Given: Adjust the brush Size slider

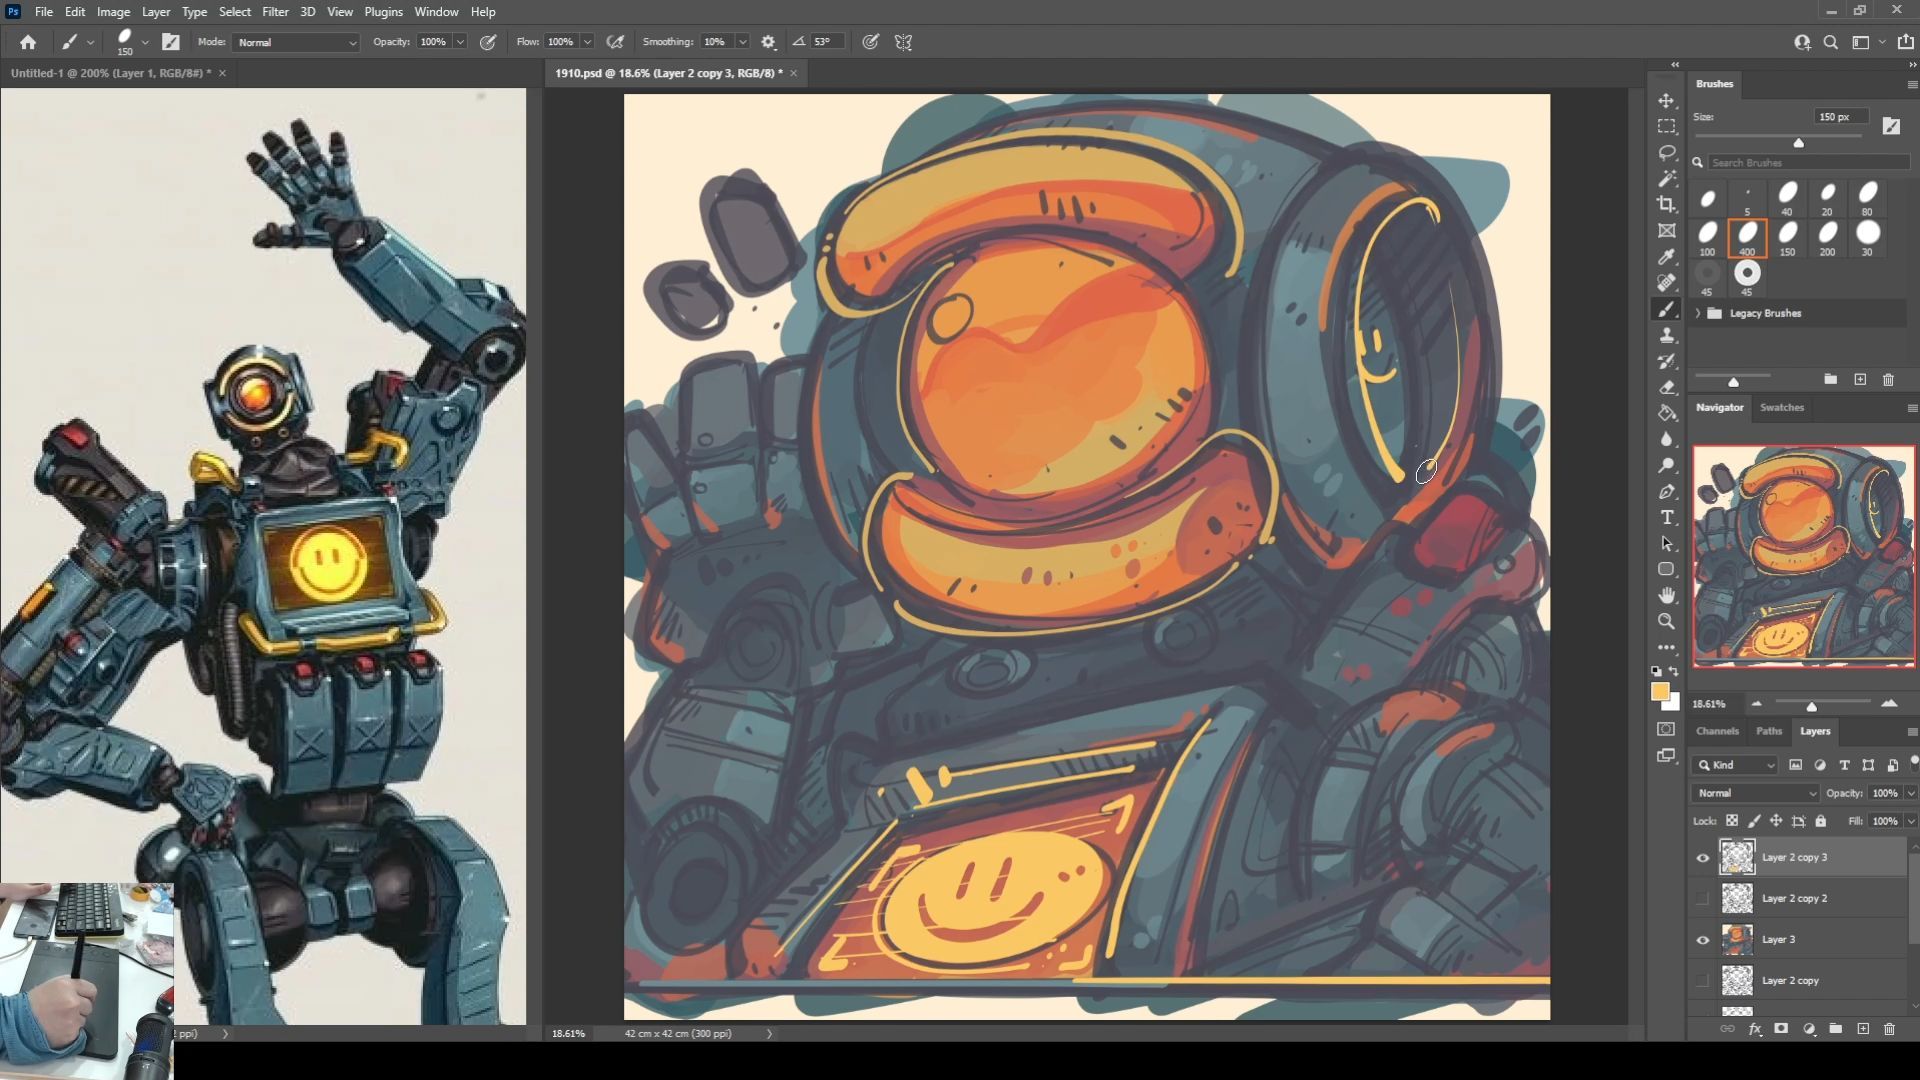Looking at the screenshot, I should (x=1799, y=143).
